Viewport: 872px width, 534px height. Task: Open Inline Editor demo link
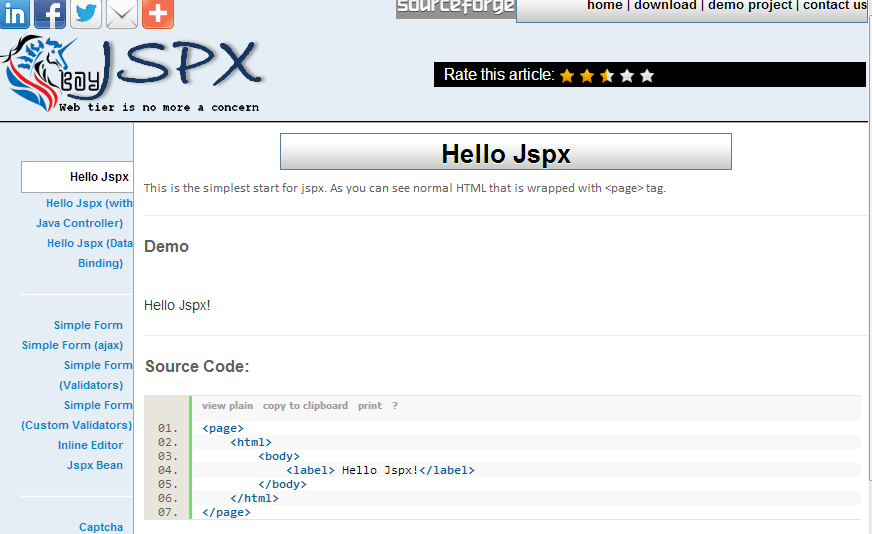(90, 445)
